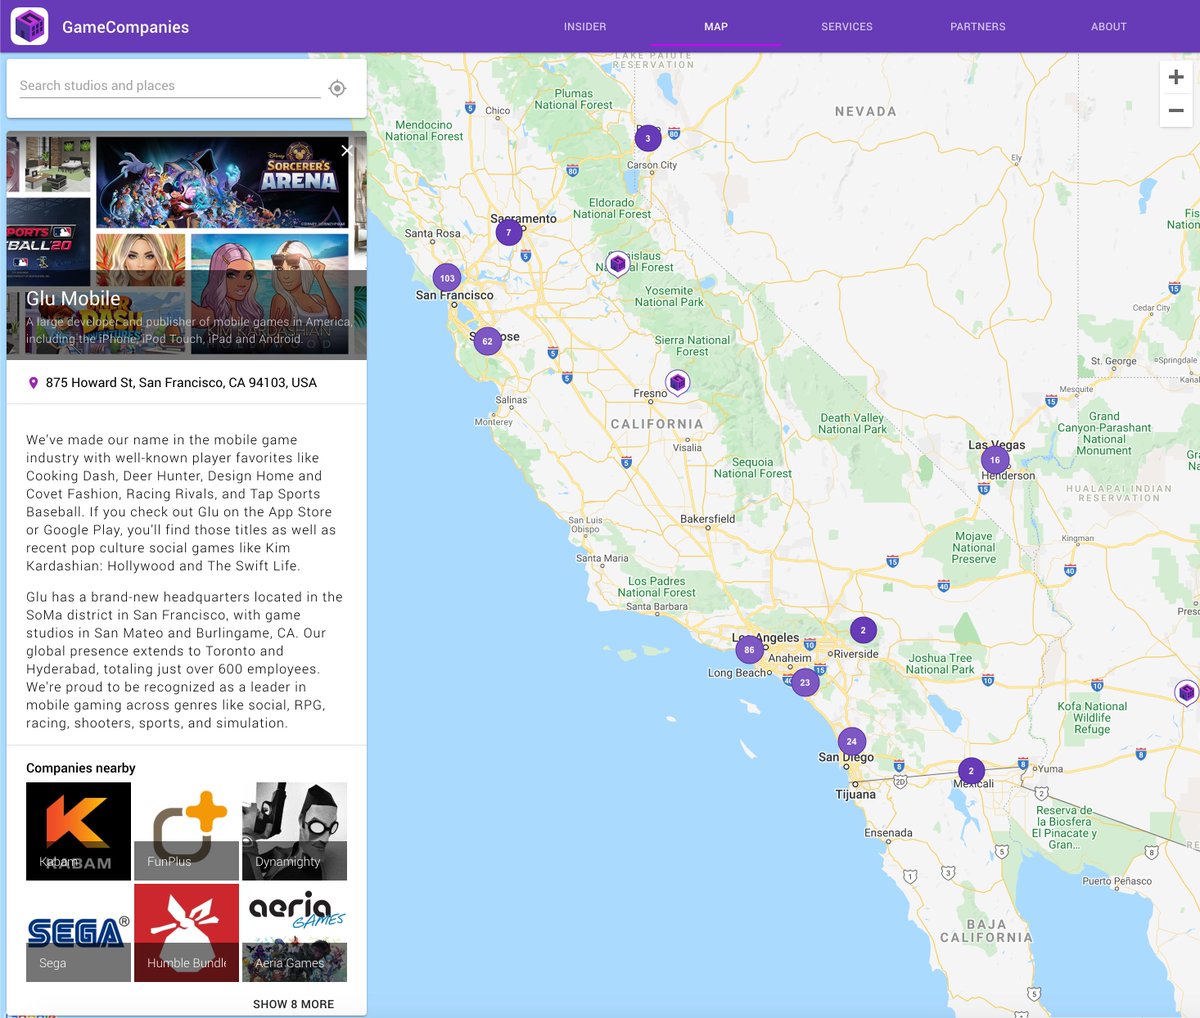Click the 875 Howard St address text
The image size is (1200, 1018).
[181, 383]
